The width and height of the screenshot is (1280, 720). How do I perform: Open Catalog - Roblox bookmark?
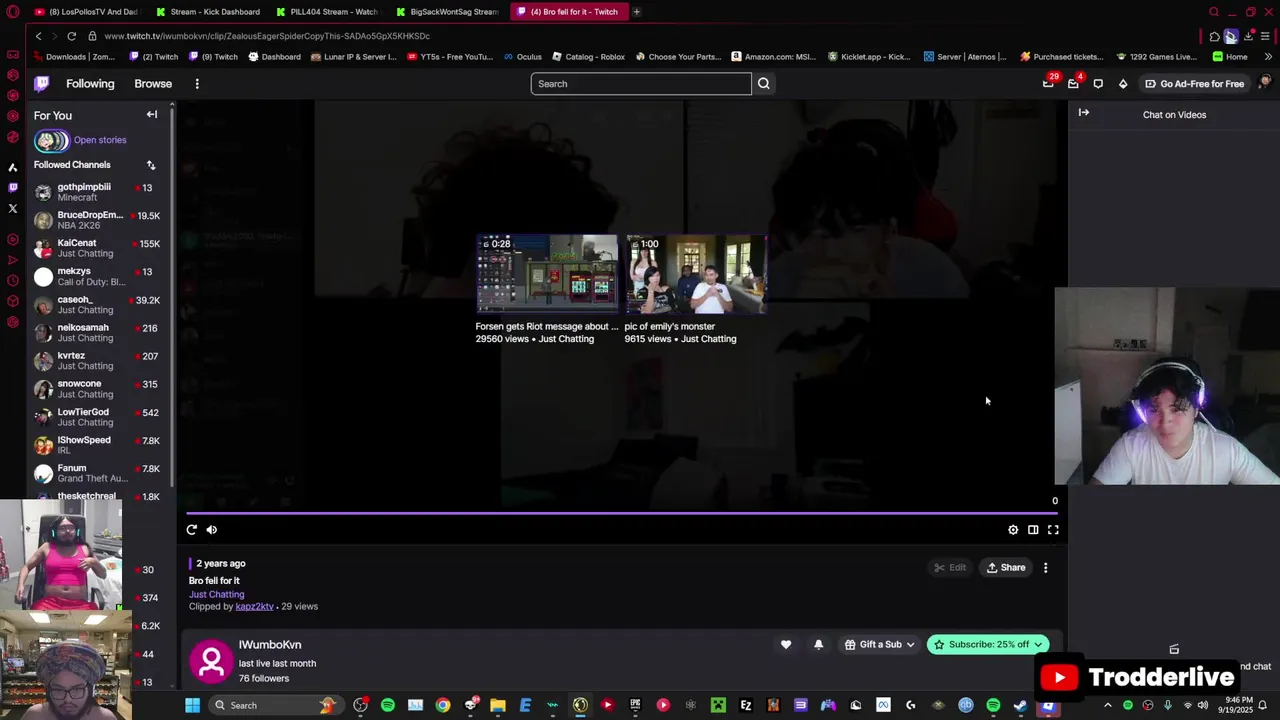(589, 57)
